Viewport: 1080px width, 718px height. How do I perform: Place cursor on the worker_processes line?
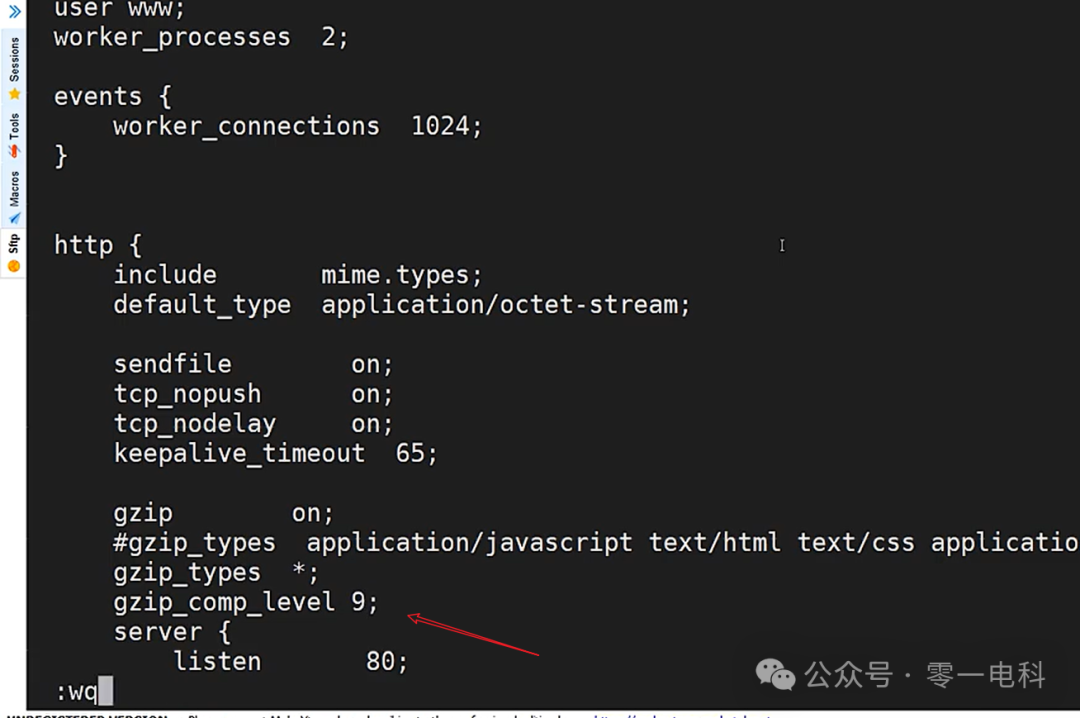(200, 37)
